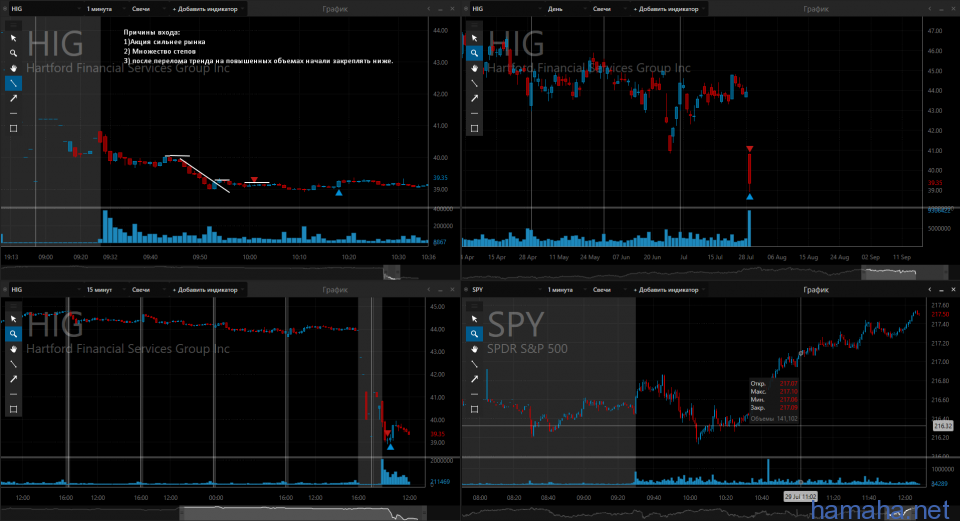Select the horizontal line tool in HIG 1-minute chart
This screenshot has width=960, height=521.
13,113
